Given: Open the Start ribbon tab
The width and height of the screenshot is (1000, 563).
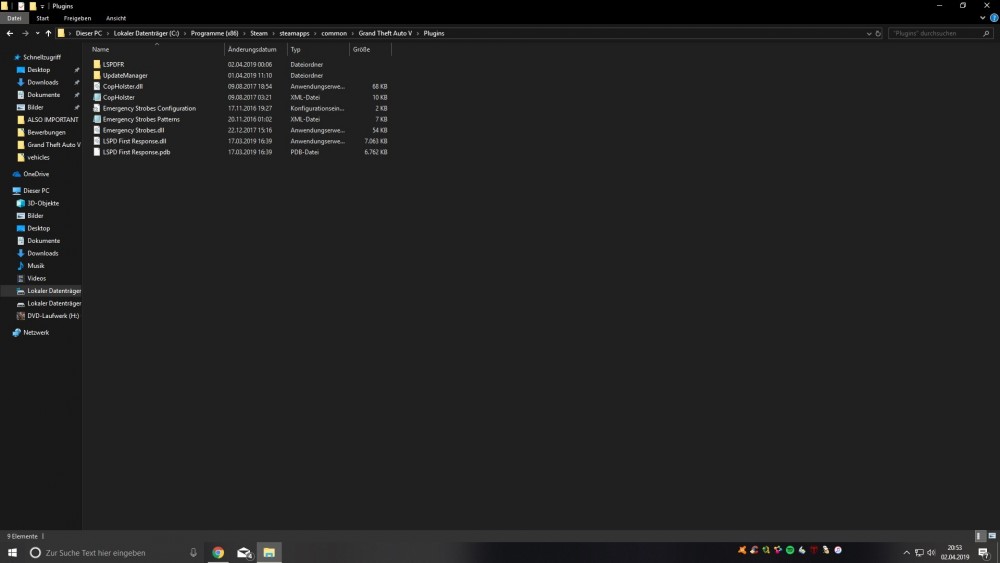Looking at the screenshot, I should [x=43, y=18].
